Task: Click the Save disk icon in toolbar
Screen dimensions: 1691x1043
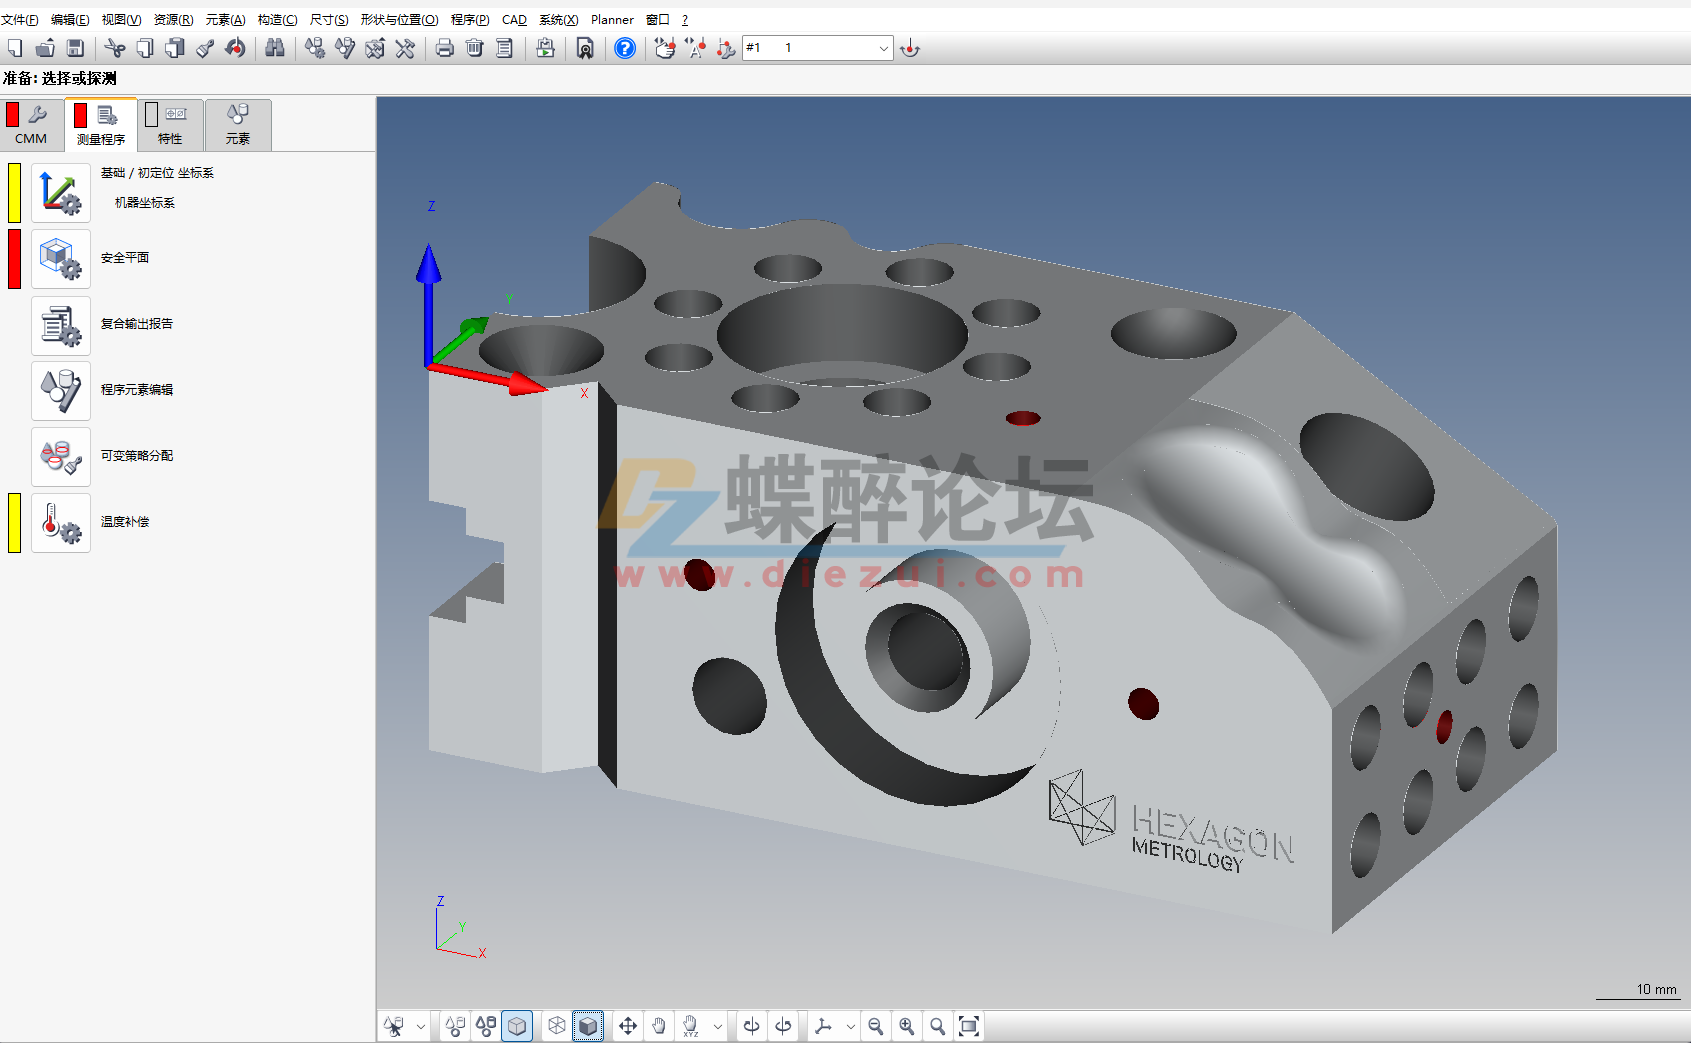Action: (75, 48)
